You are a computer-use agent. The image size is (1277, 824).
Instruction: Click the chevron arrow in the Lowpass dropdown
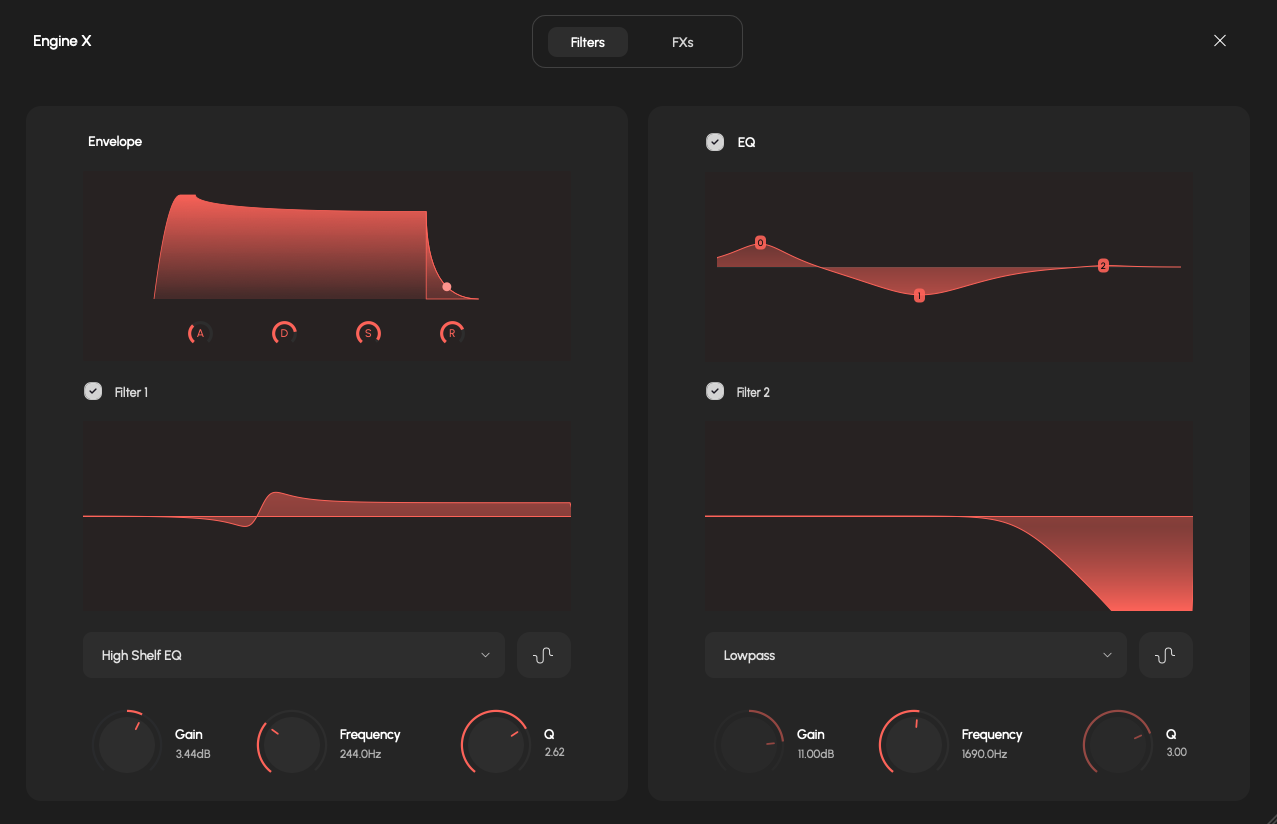tap(1107, 655)
